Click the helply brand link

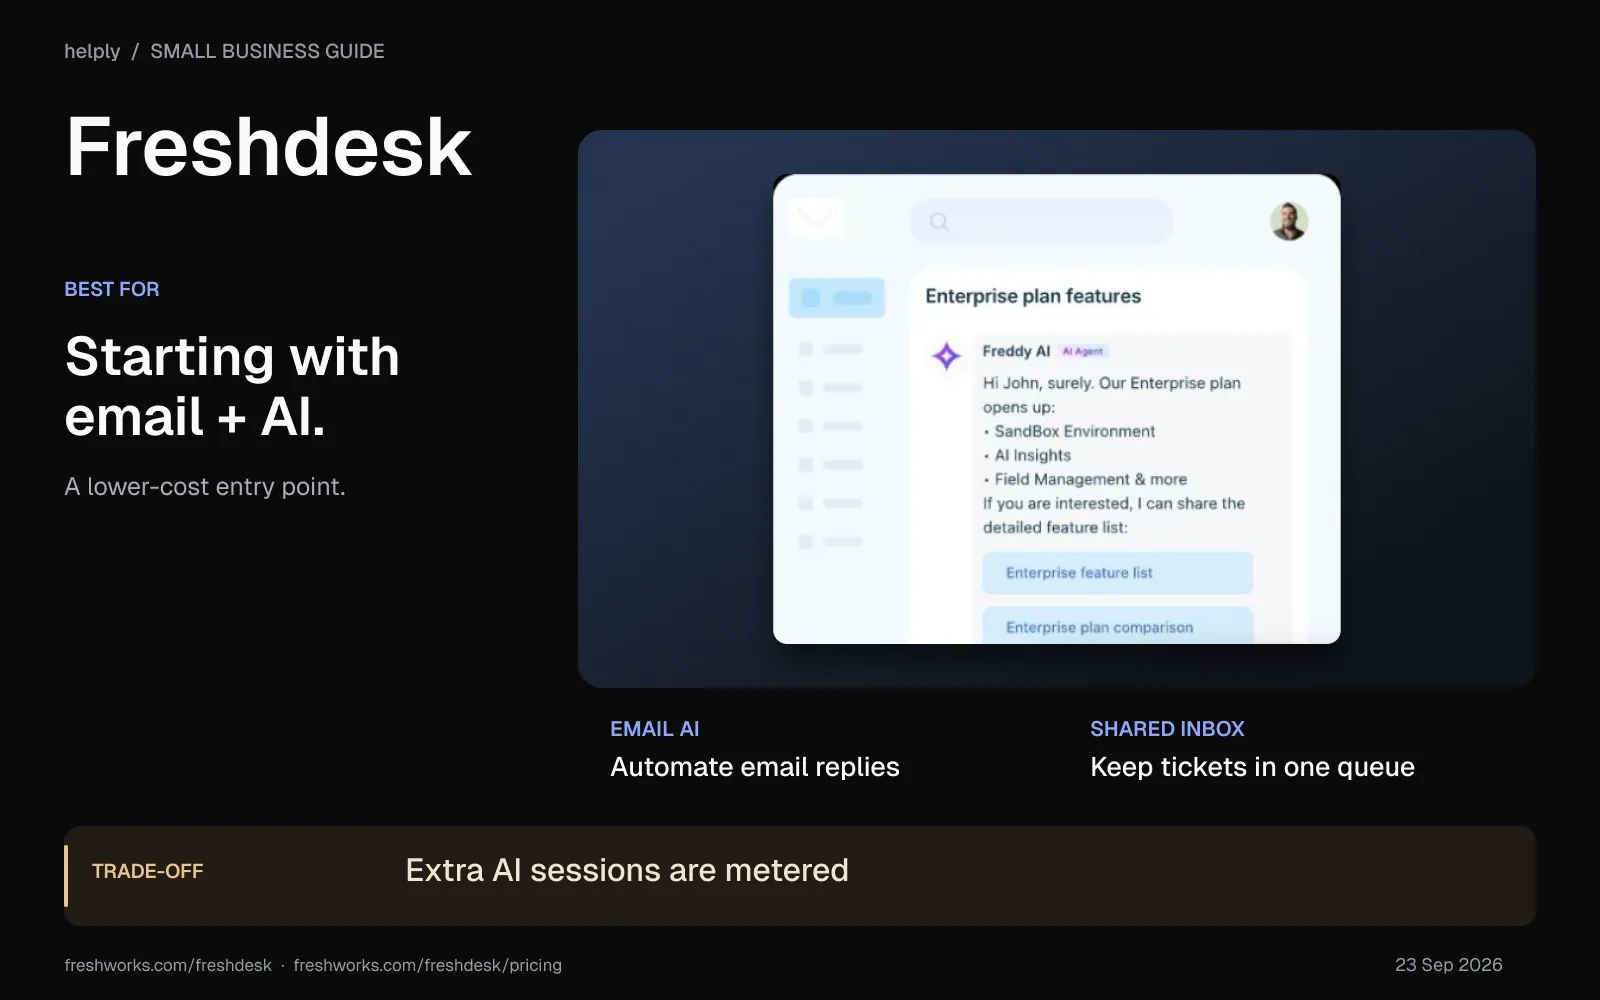[92, 51]
